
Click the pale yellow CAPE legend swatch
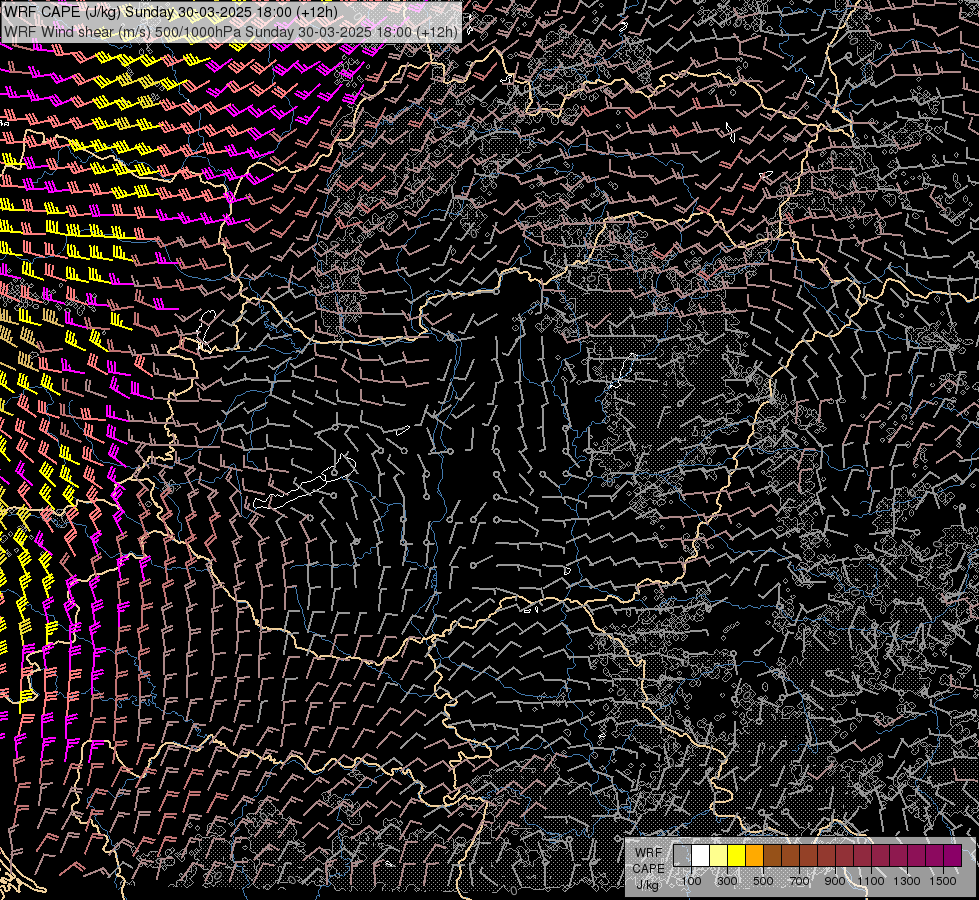[719, 856]
